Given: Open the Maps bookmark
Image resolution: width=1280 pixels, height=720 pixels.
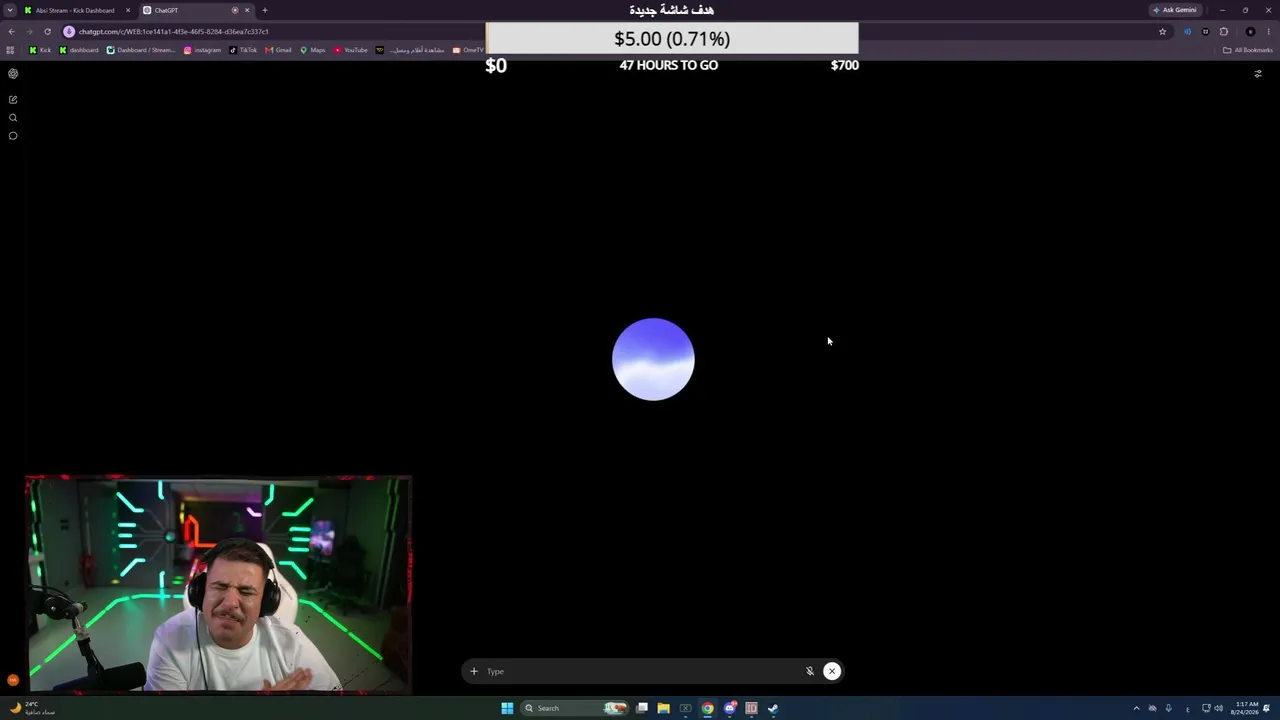Looking at the screenshot, I should tap(313, 50).
